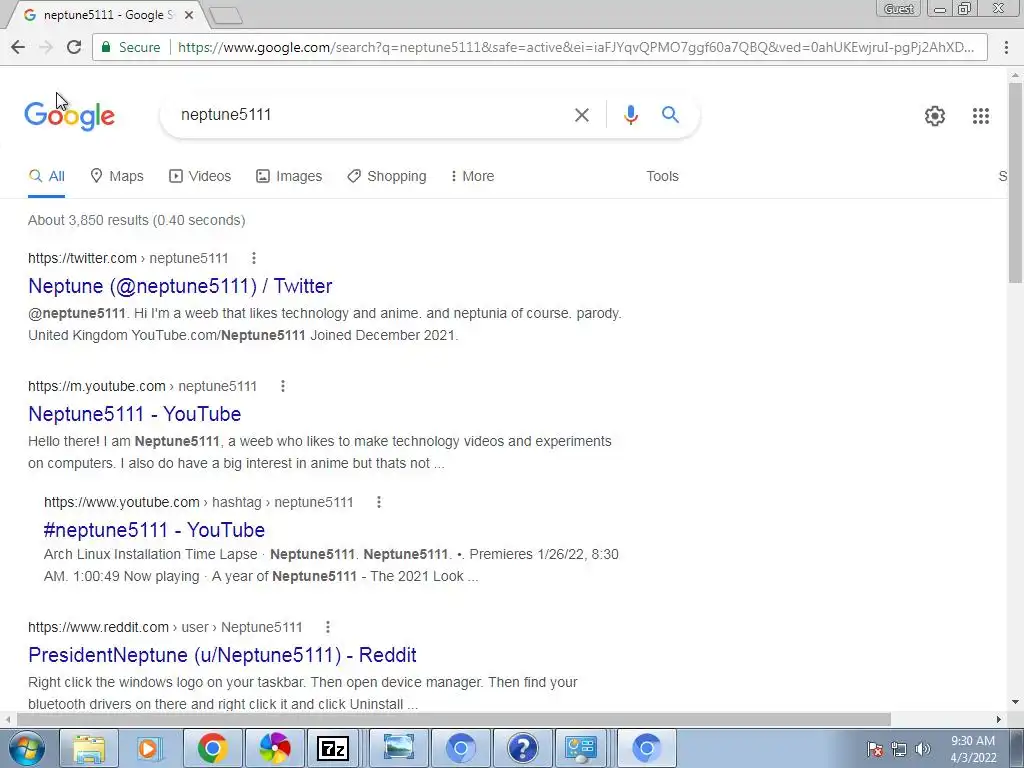
Task: Open the Google apps grid
Action: tap(980, 116)
